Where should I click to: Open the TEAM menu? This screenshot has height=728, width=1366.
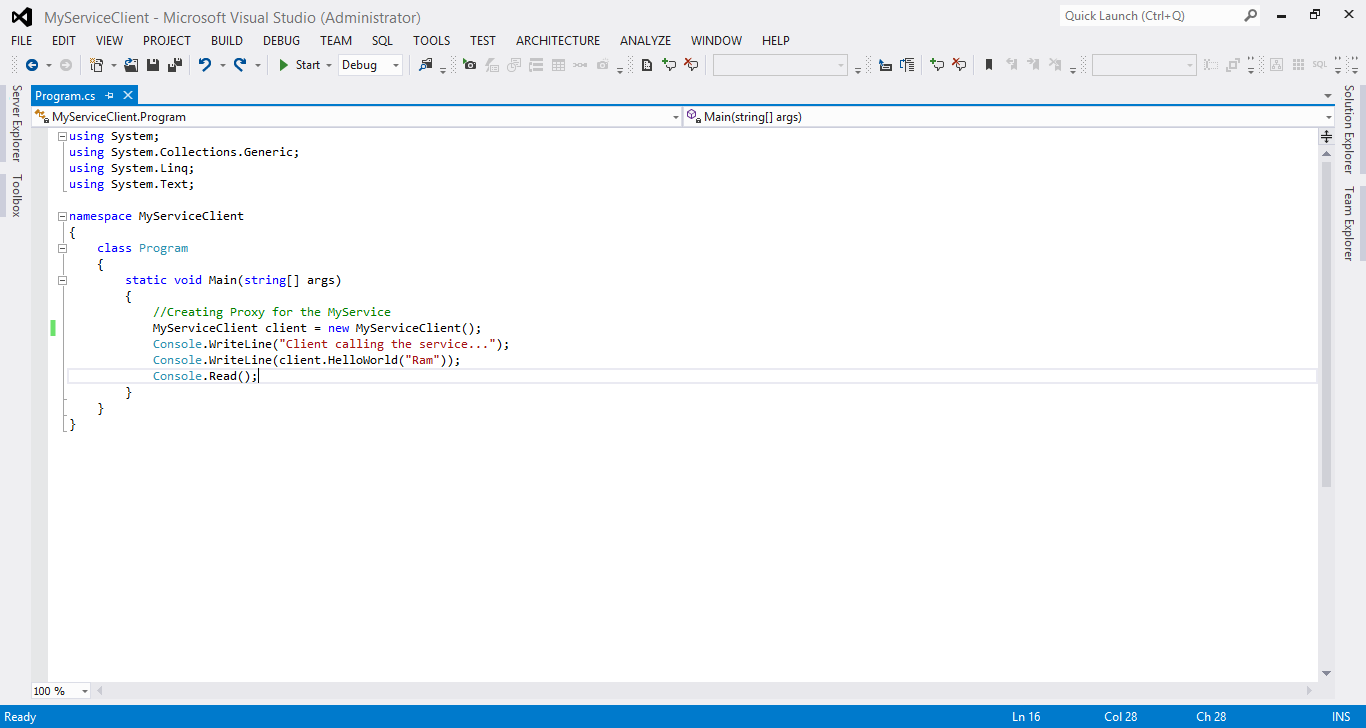[x=336, y=41]
